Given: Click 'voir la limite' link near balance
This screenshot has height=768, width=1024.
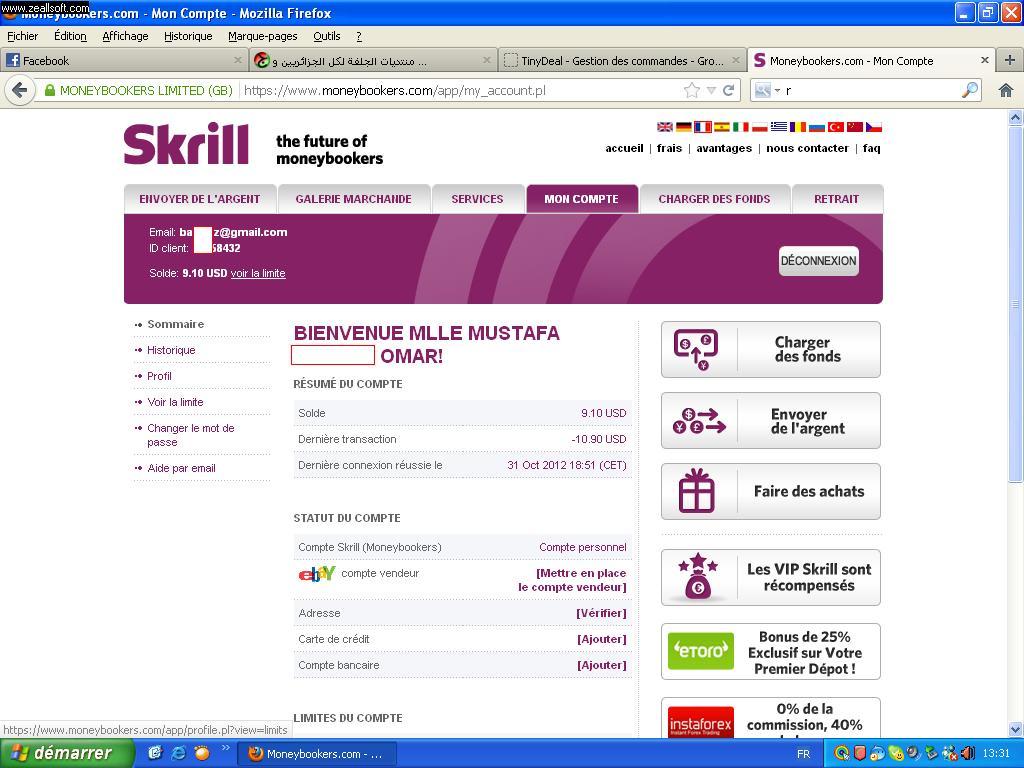Looking at the screenshot, I should coord(258,273).
